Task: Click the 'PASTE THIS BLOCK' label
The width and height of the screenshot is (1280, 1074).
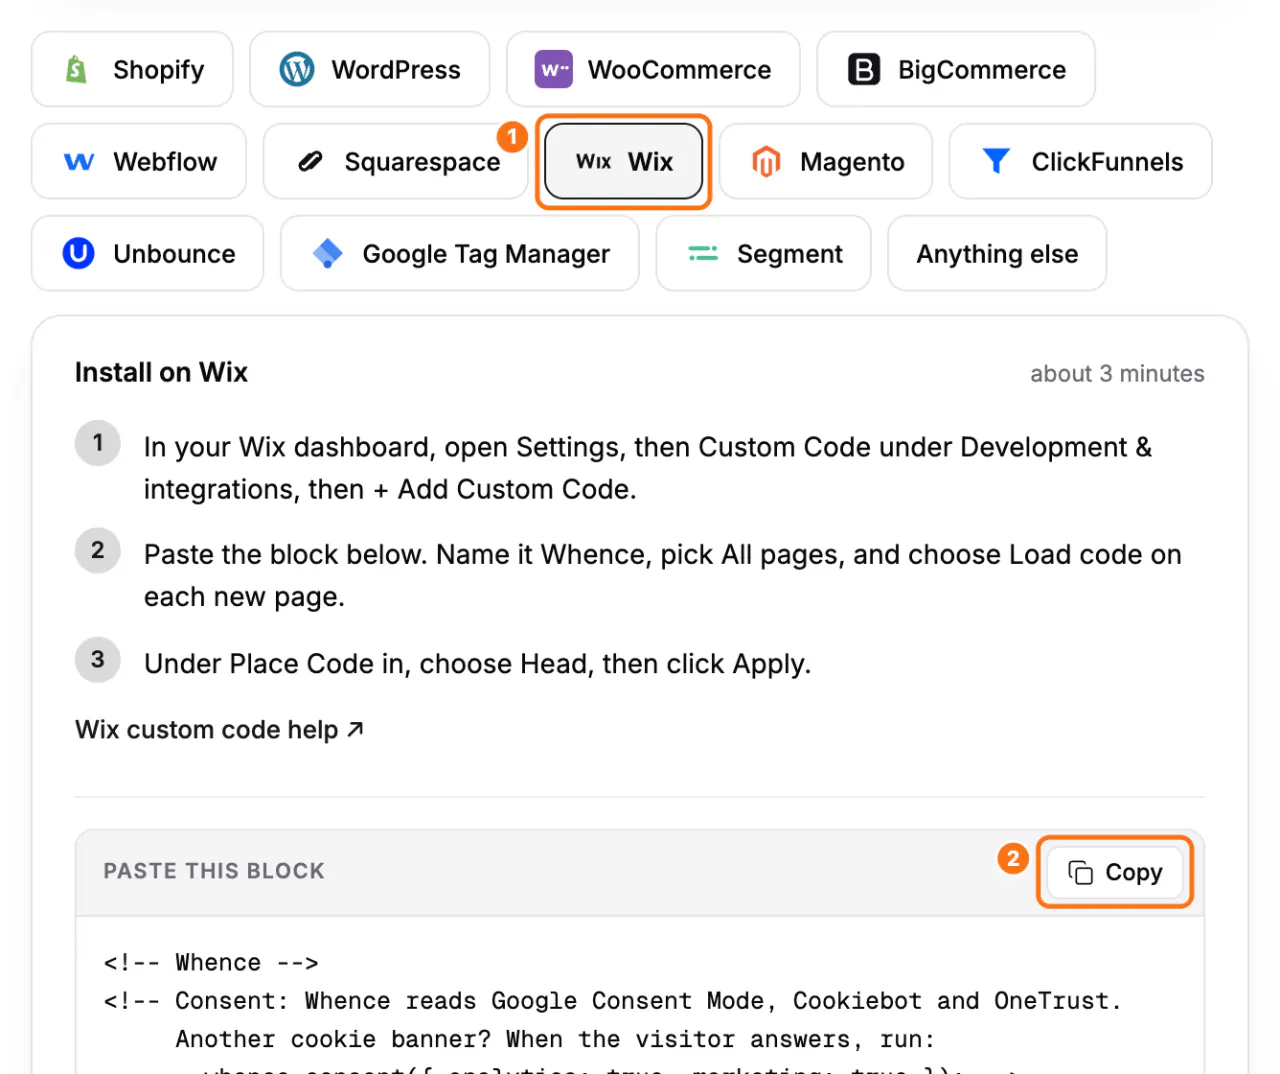Action: coord(214,871)
